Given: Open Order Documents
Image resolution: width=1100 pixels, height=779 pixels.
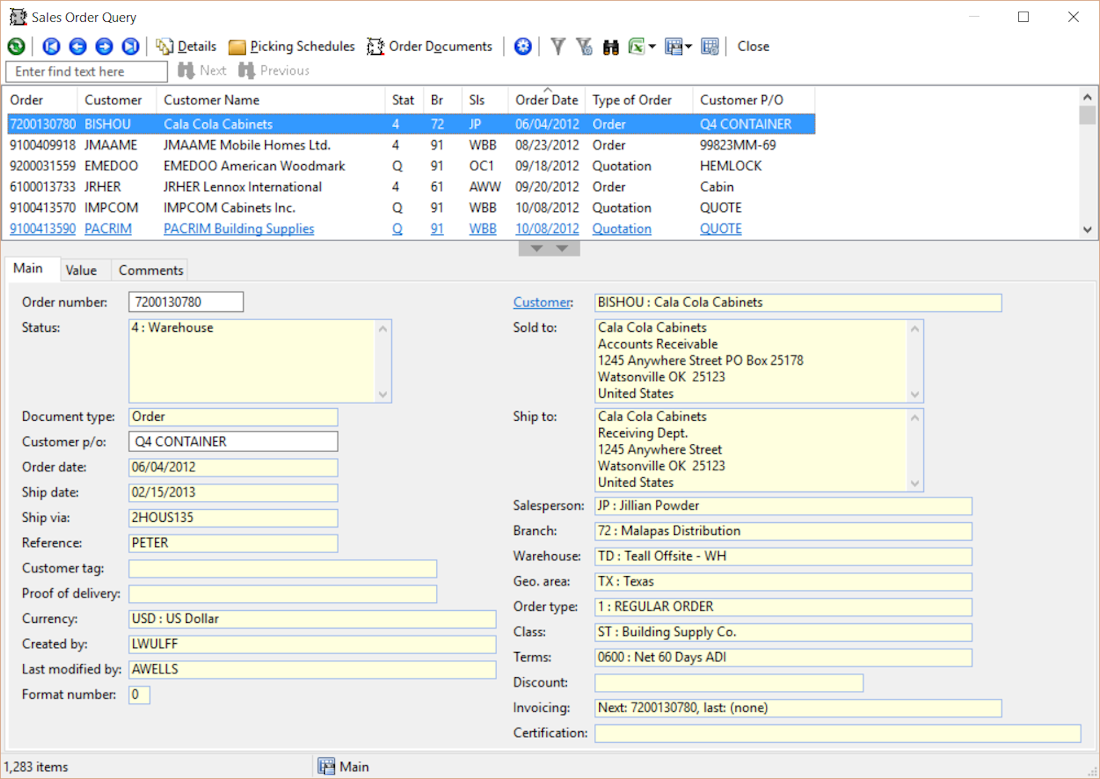Looking at the screenshot, I should [x=430, y=46].
